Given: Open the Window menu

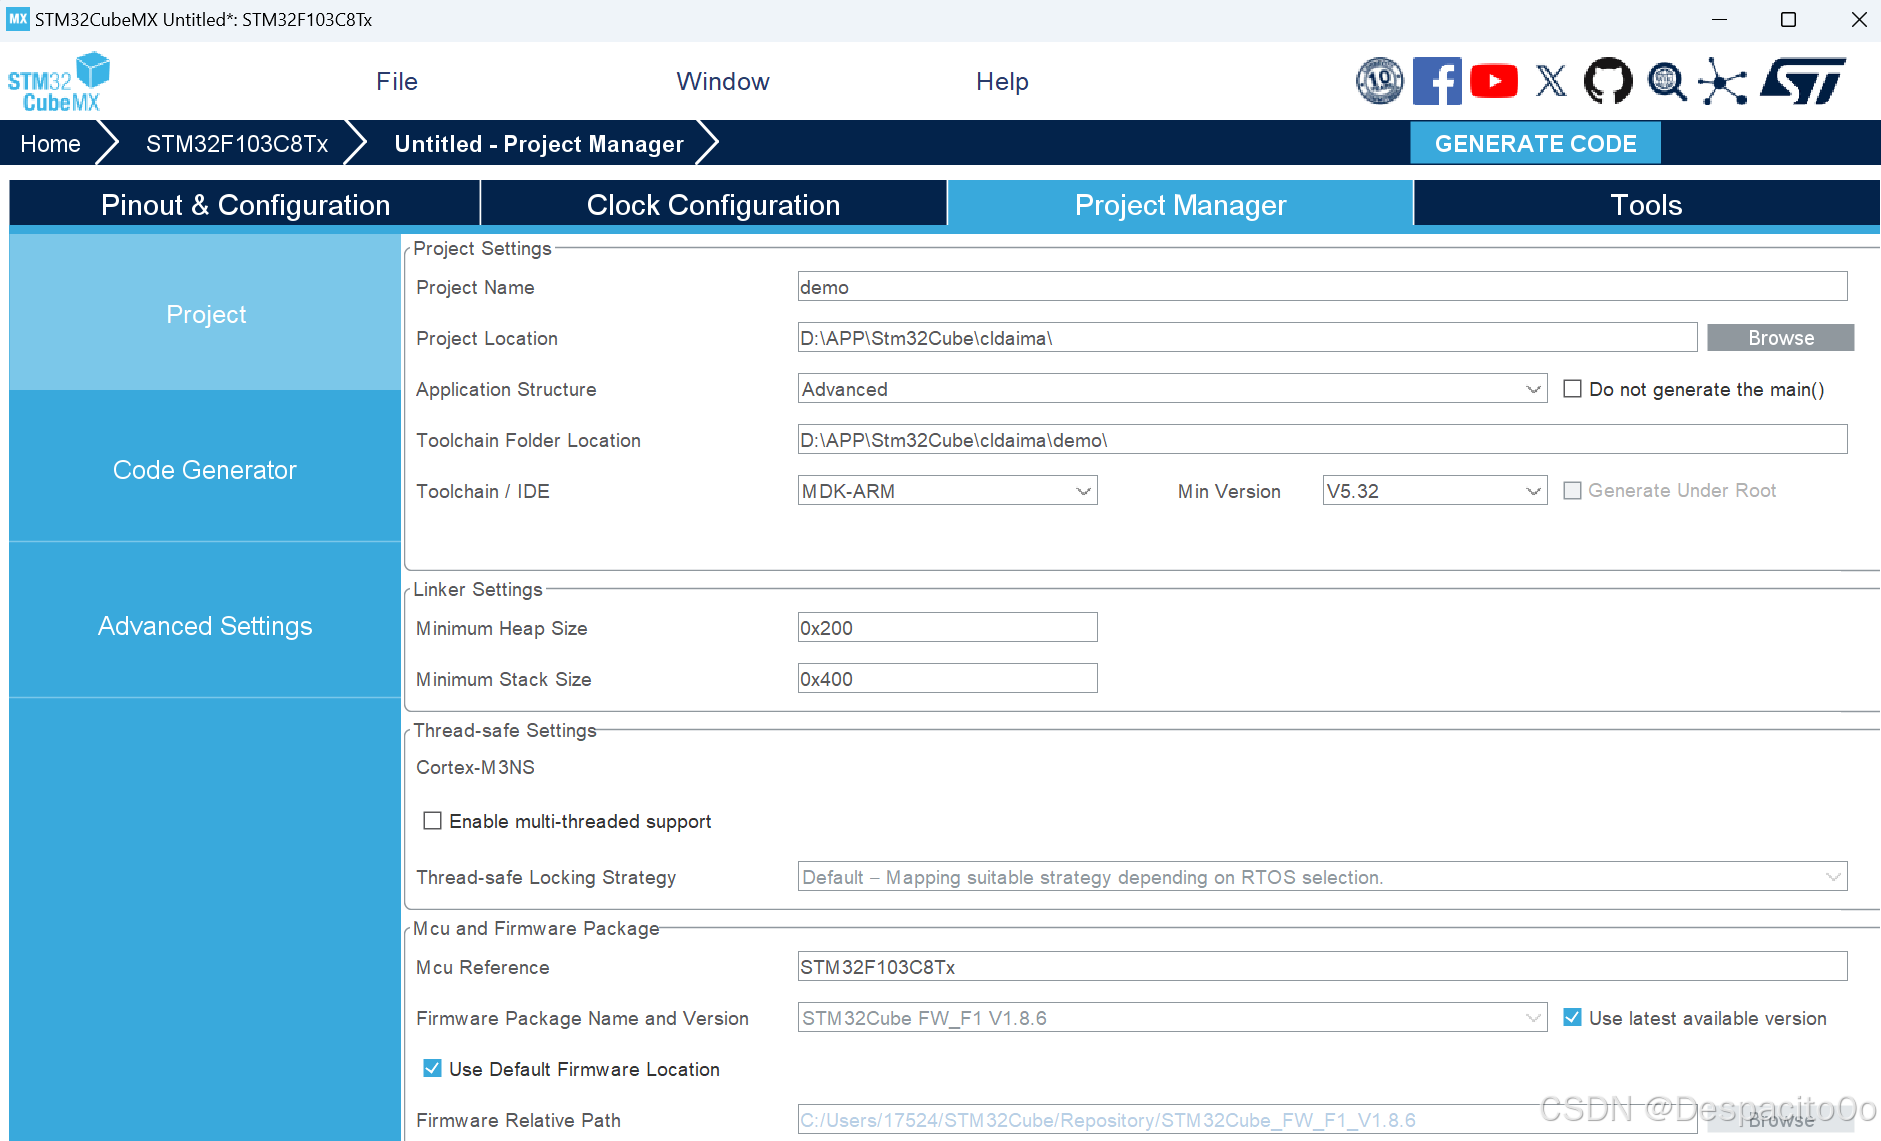Looking at the screenshot, I should (x=723, y=82).
